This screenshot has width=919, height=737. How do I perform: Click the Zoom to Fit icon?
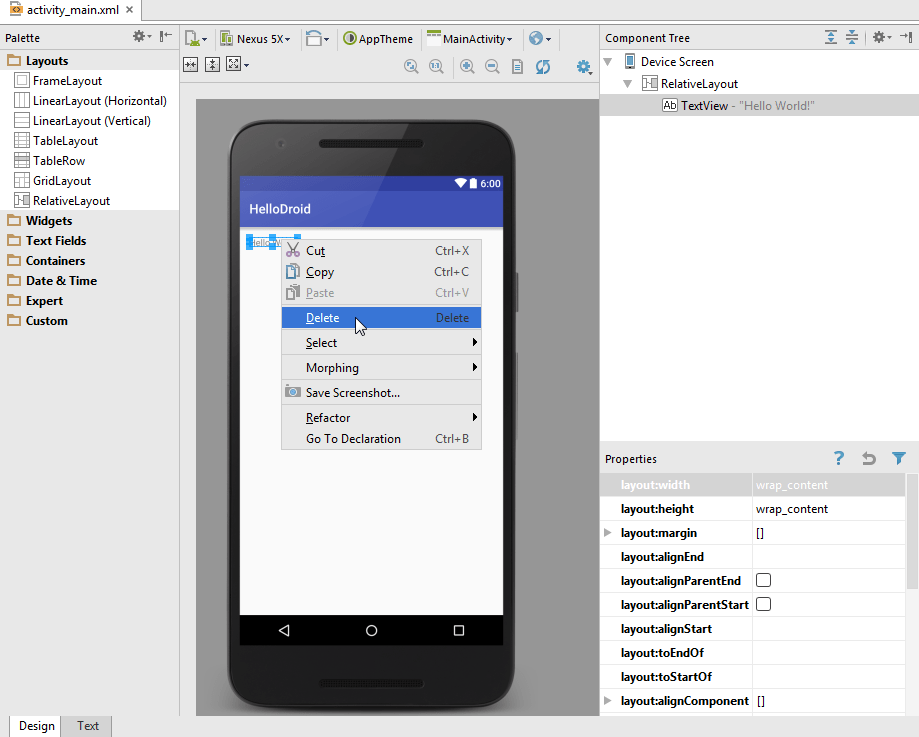coord(411,66)
